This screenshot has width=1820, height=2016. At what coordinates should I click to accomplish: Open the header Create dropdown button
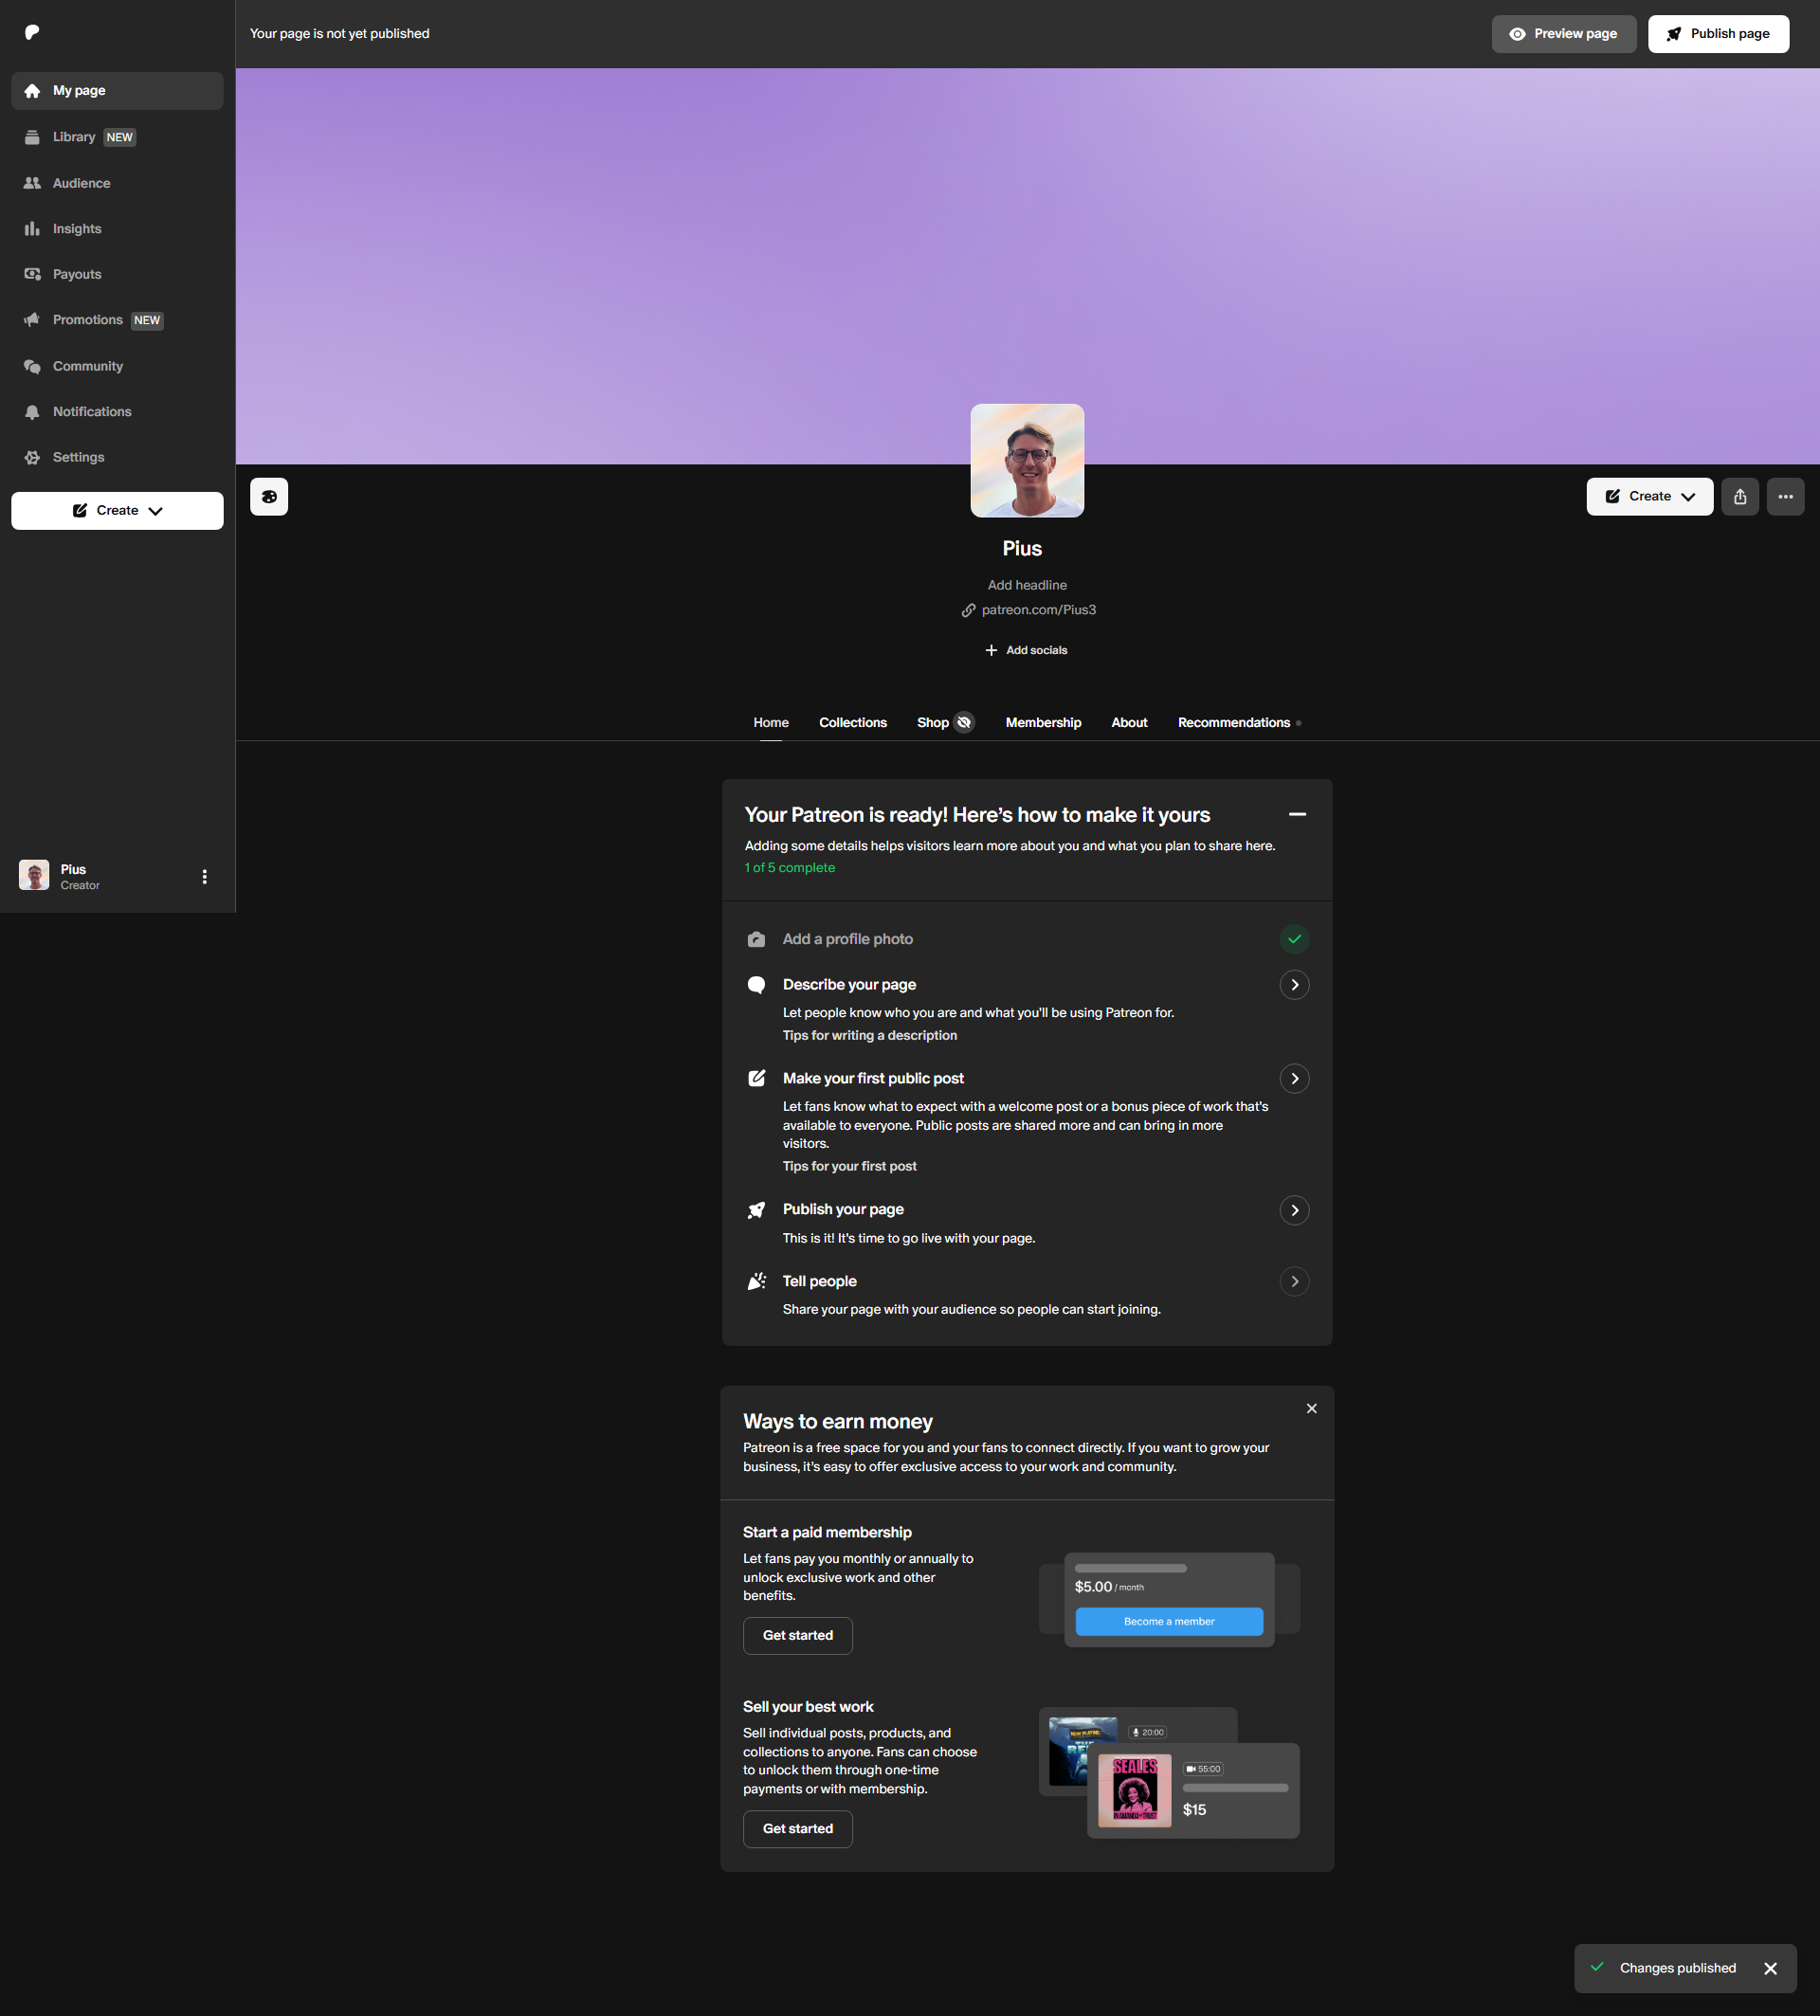(1649, 497)
